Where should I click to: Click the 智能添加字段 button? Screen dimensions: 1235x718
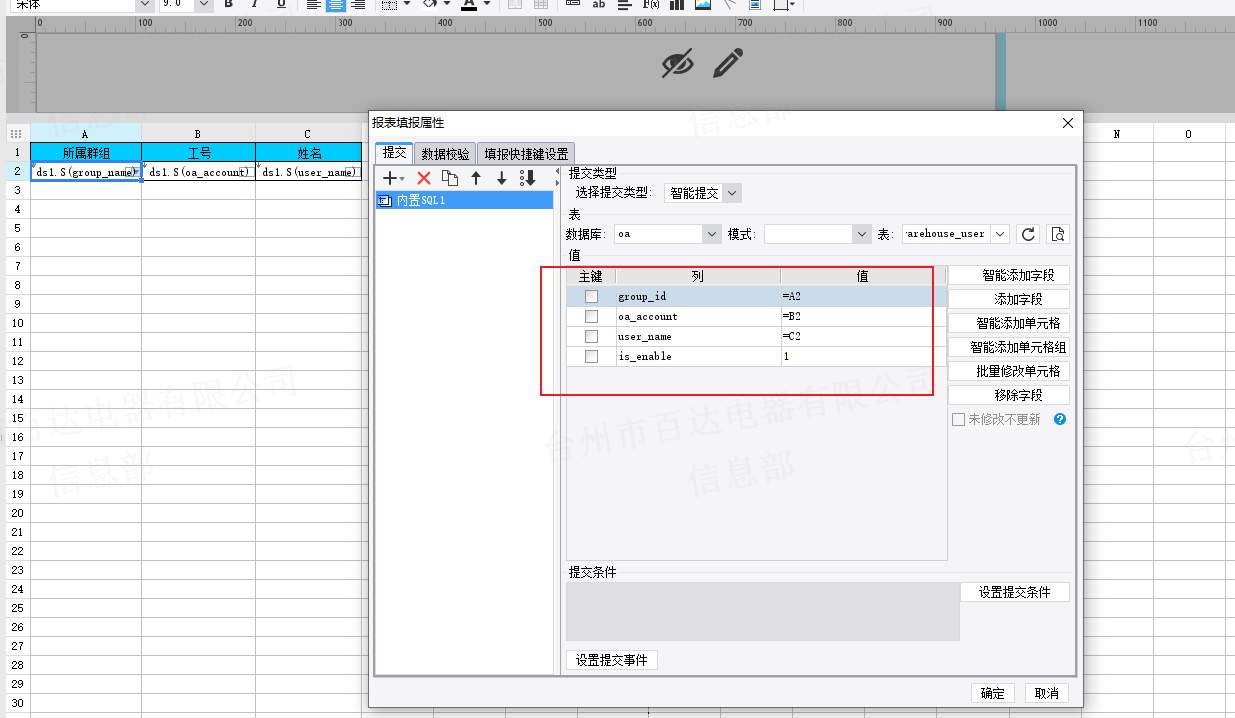[x=1009, y=275]
